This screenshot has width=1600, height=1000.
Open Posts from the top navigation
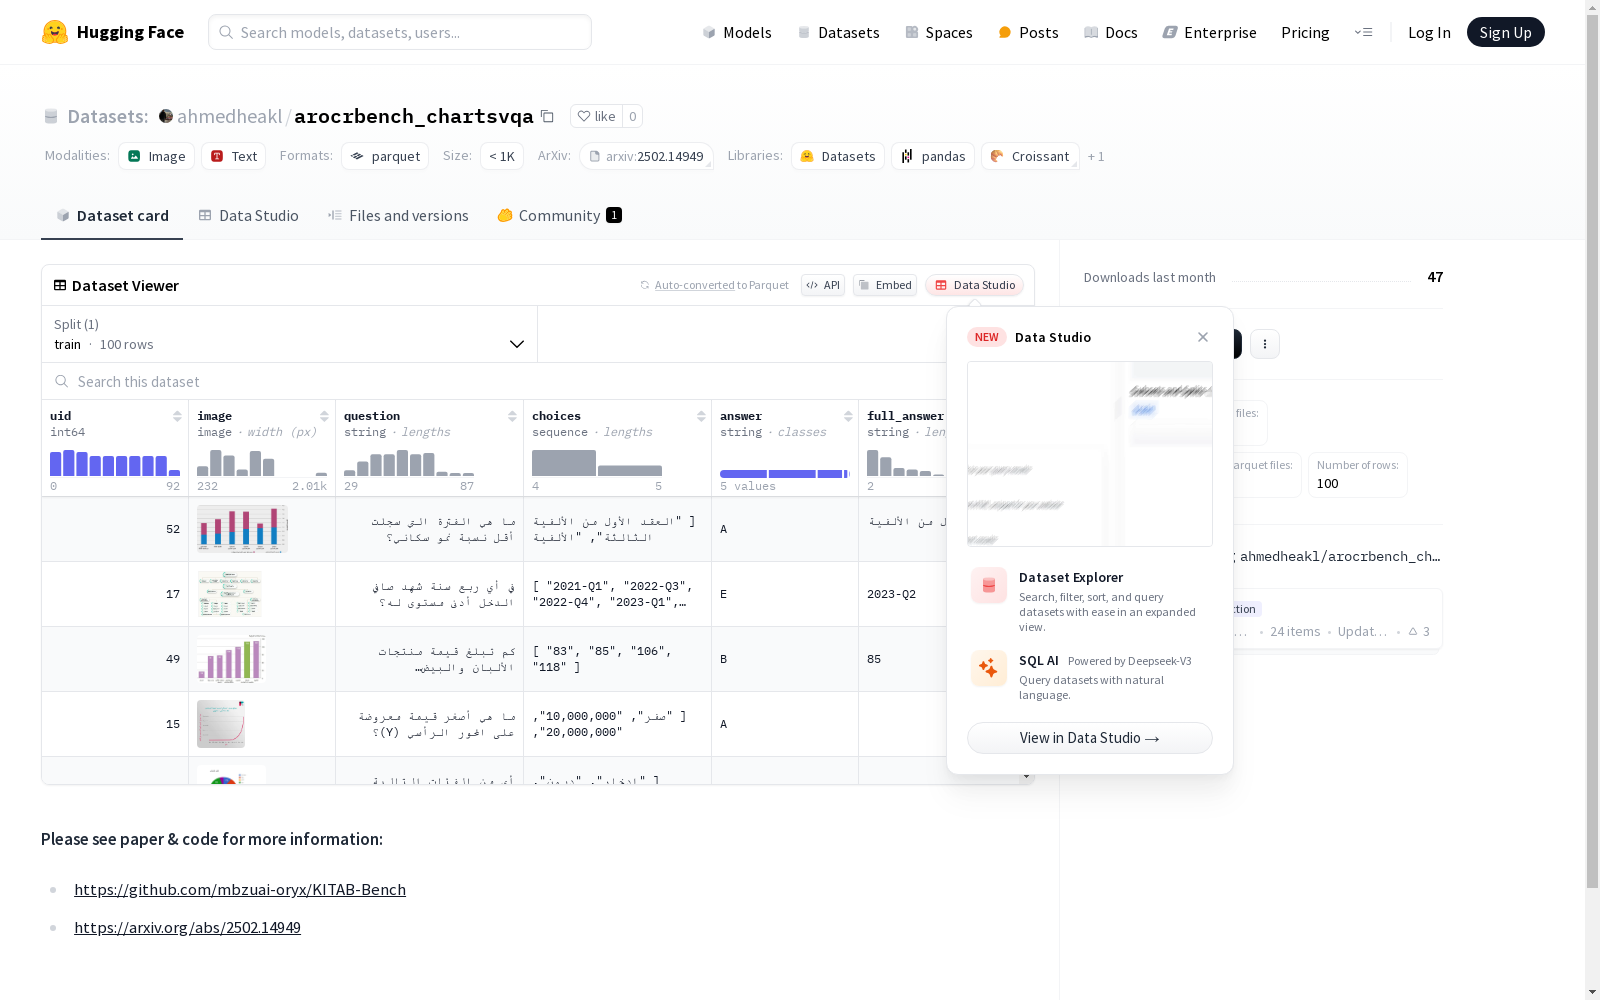click(1028, 32)
